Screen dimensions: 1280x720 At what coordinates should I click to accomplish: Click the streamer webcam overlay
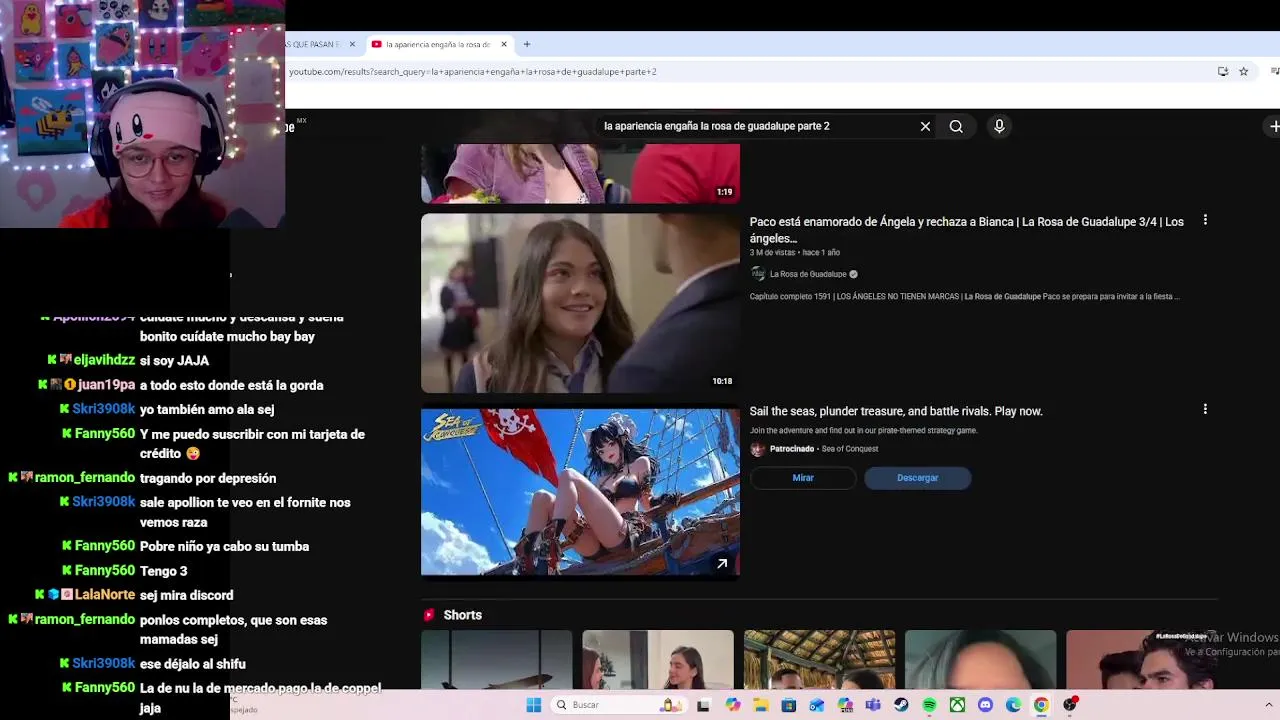pos(142,114)
